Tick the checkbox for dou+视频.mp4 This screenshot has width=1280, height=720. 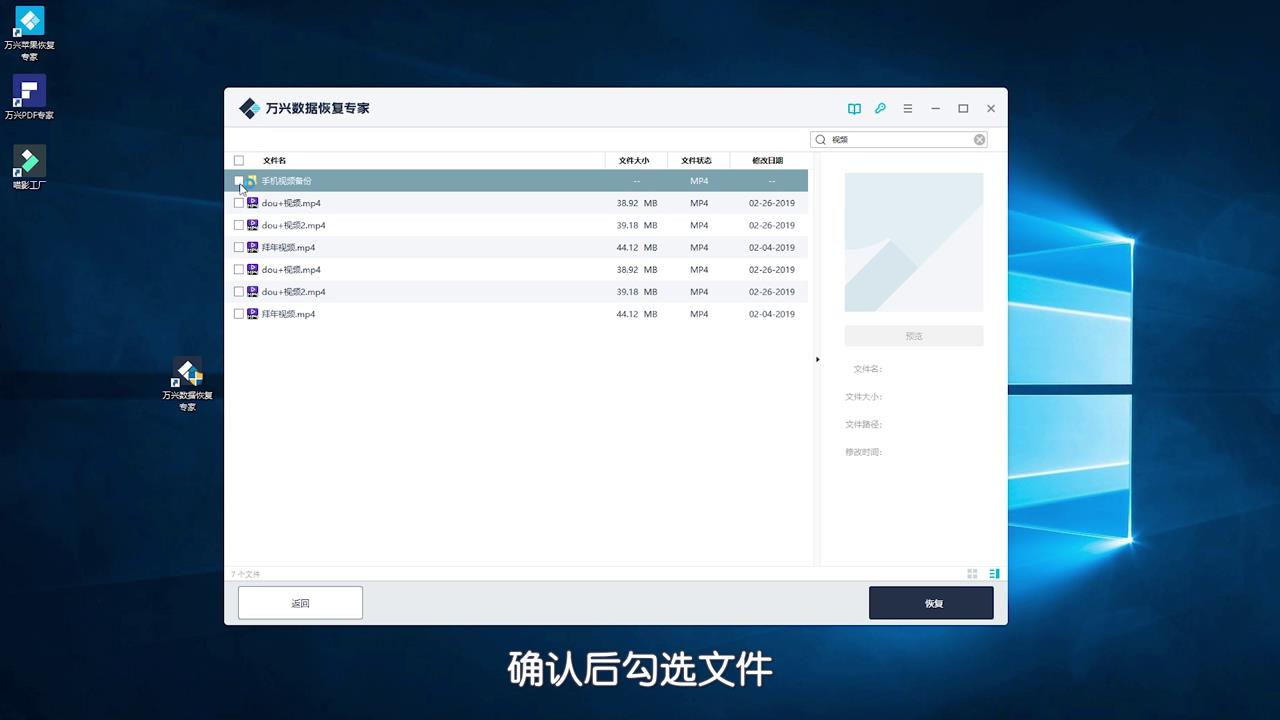(239, 203)
